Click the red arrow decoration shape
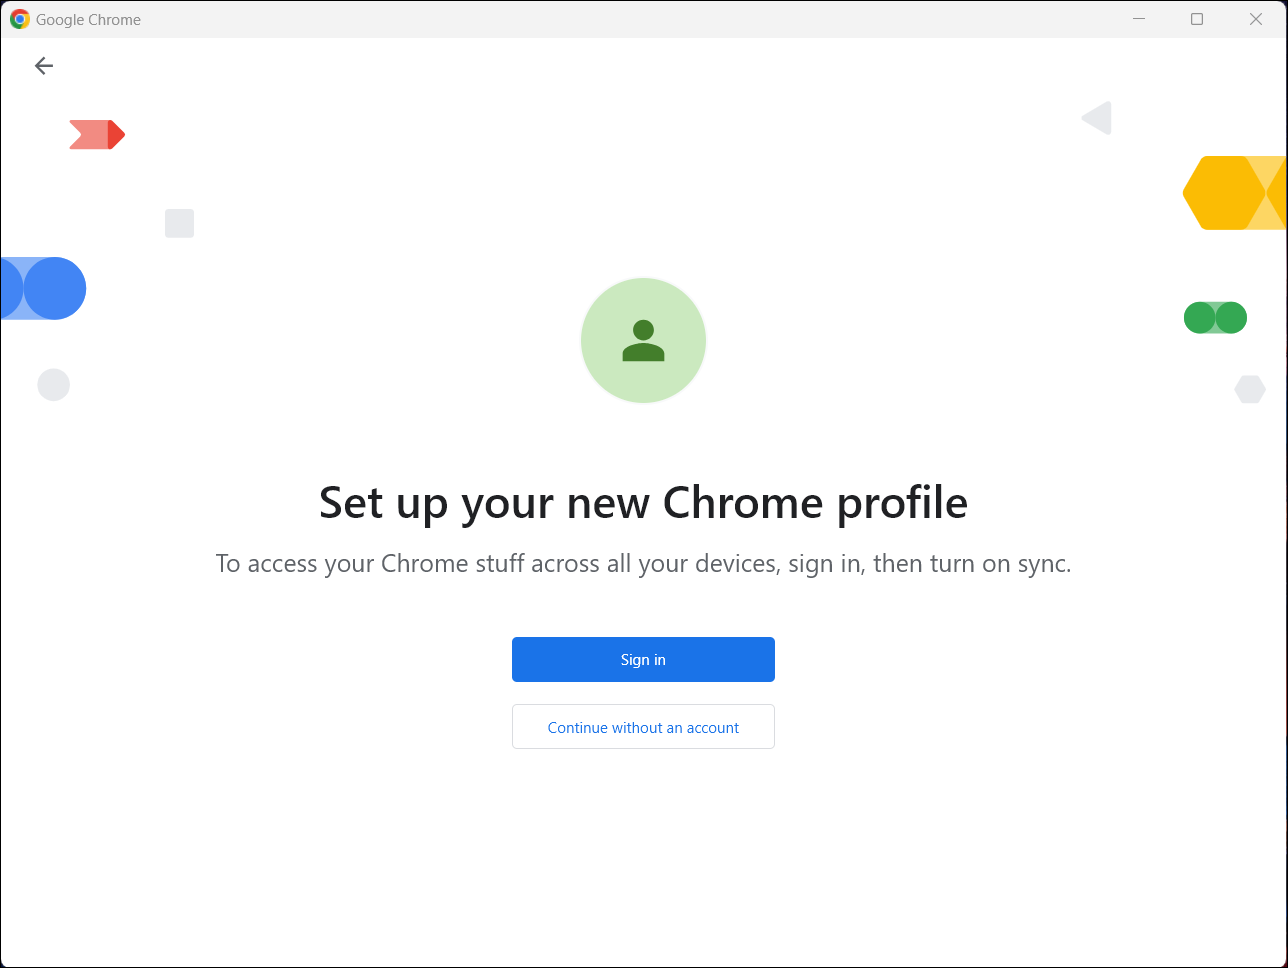1288x968 pixels. coord(97,134)
